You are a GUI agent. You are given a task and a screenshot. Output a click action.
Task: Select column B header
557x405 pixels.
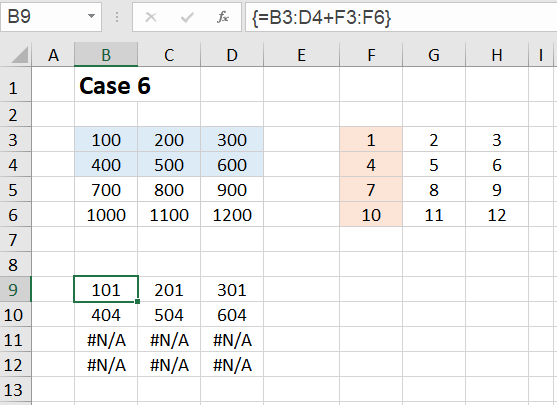click(x=106, y=55)
